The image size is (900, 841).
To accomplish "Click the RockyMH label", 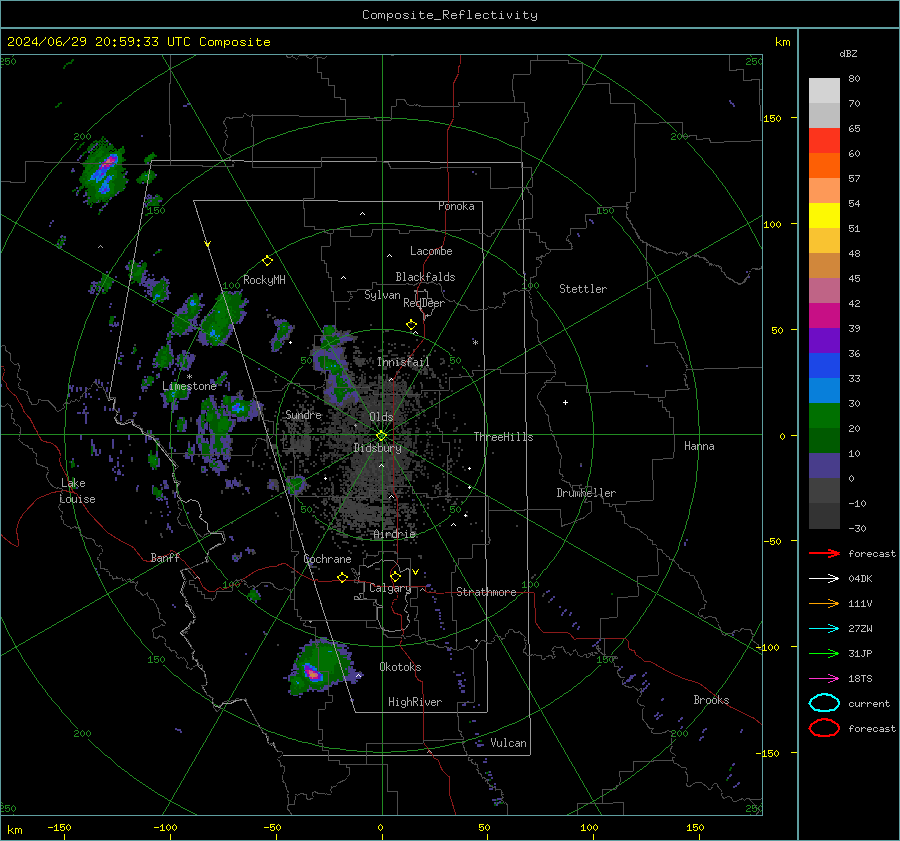I will point(264,280).
